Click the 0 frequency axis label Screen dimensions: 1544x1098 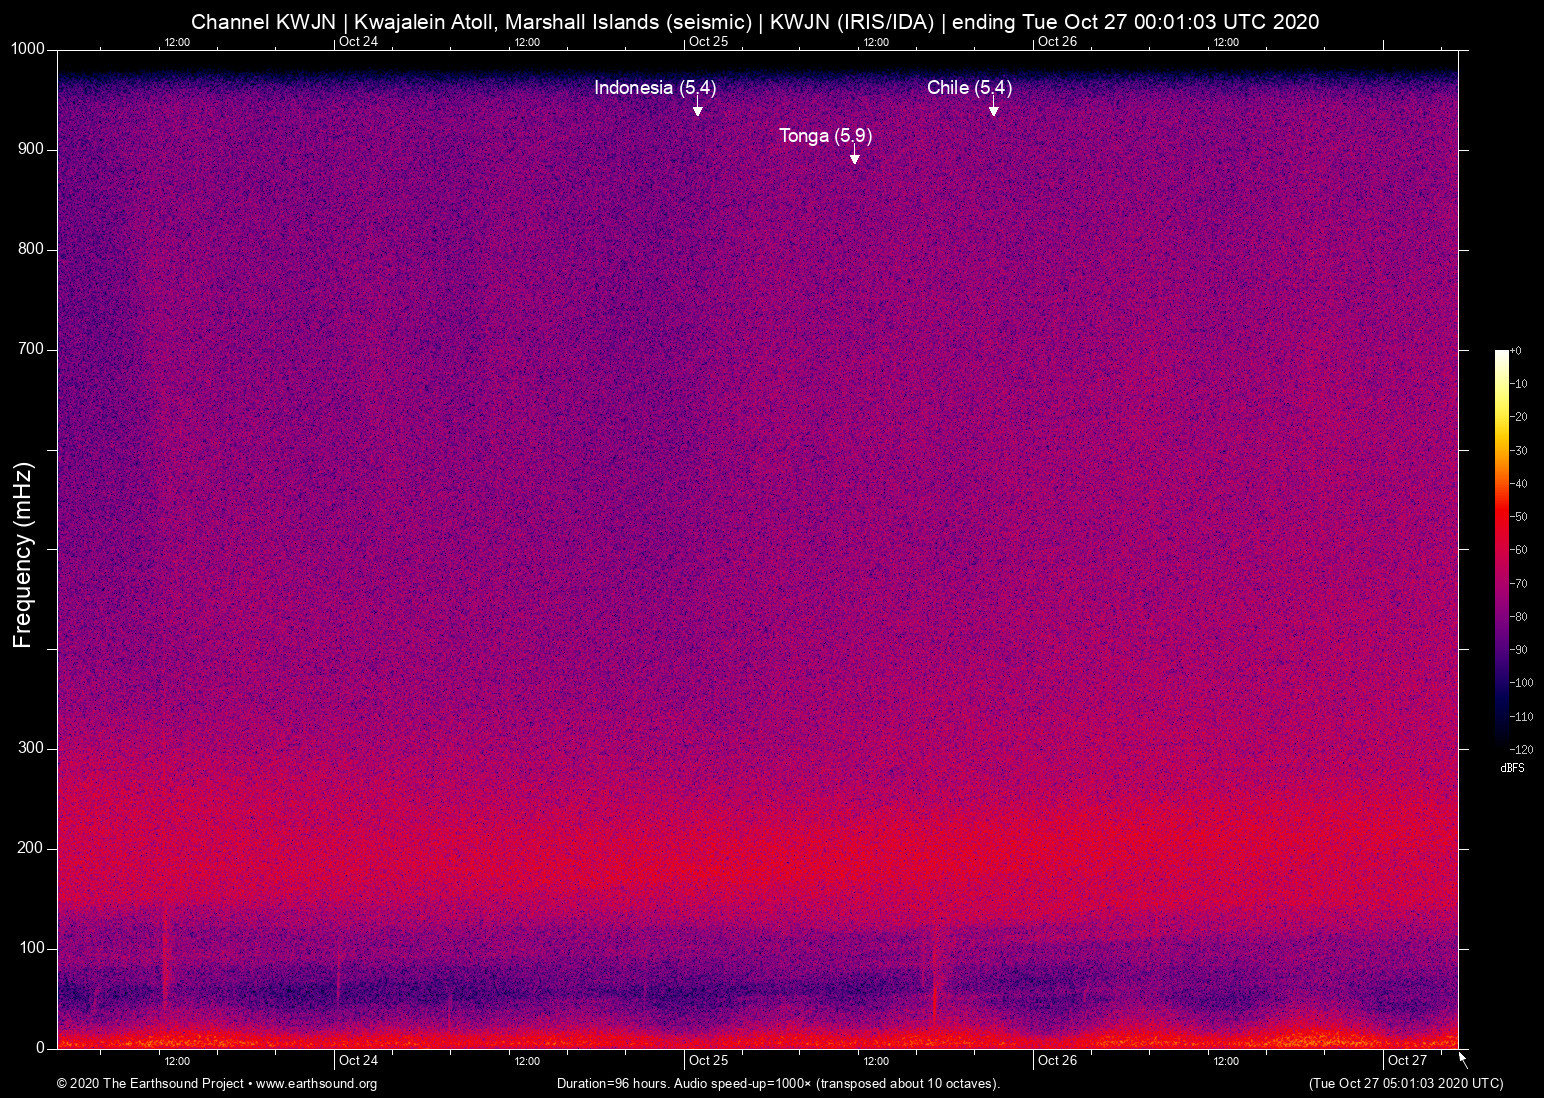click(40, 1048)
